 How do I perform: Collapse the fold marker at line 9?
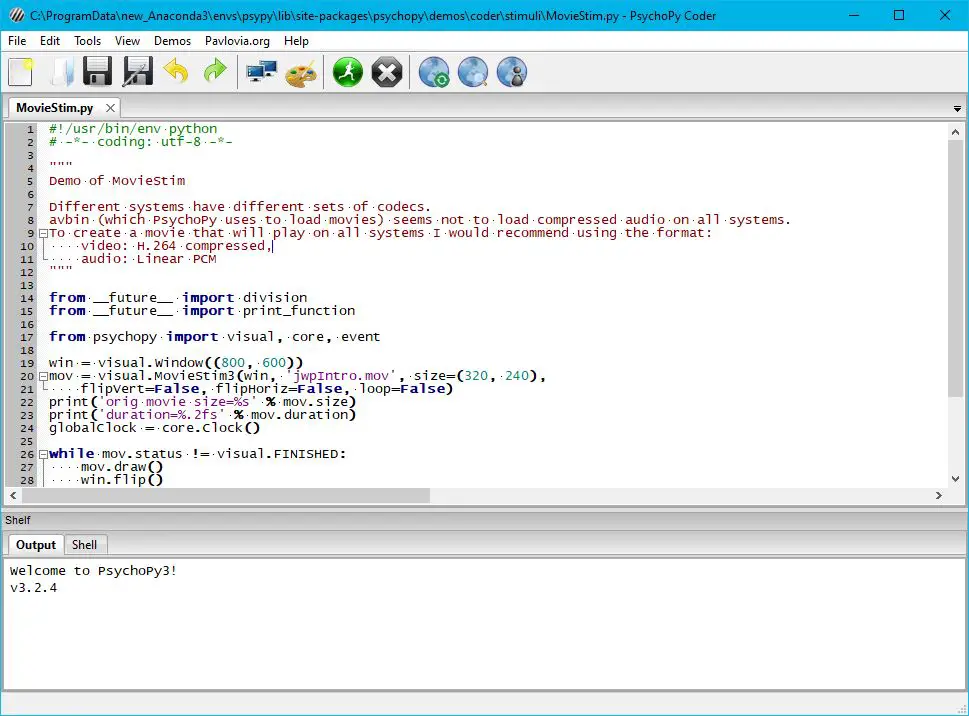(43, 234)
